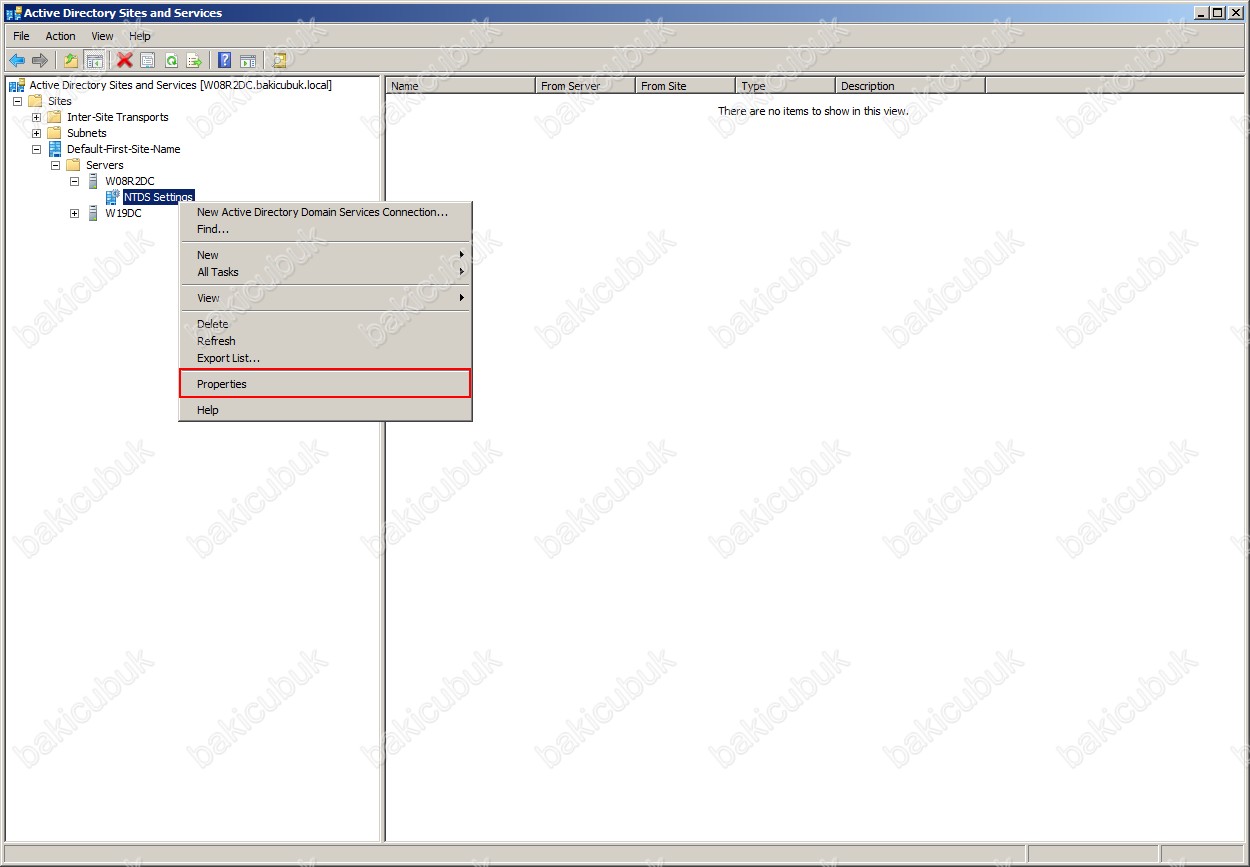Click the W19DC server icon
This screenshot has height=867, width=1250.
pos(93,213)
